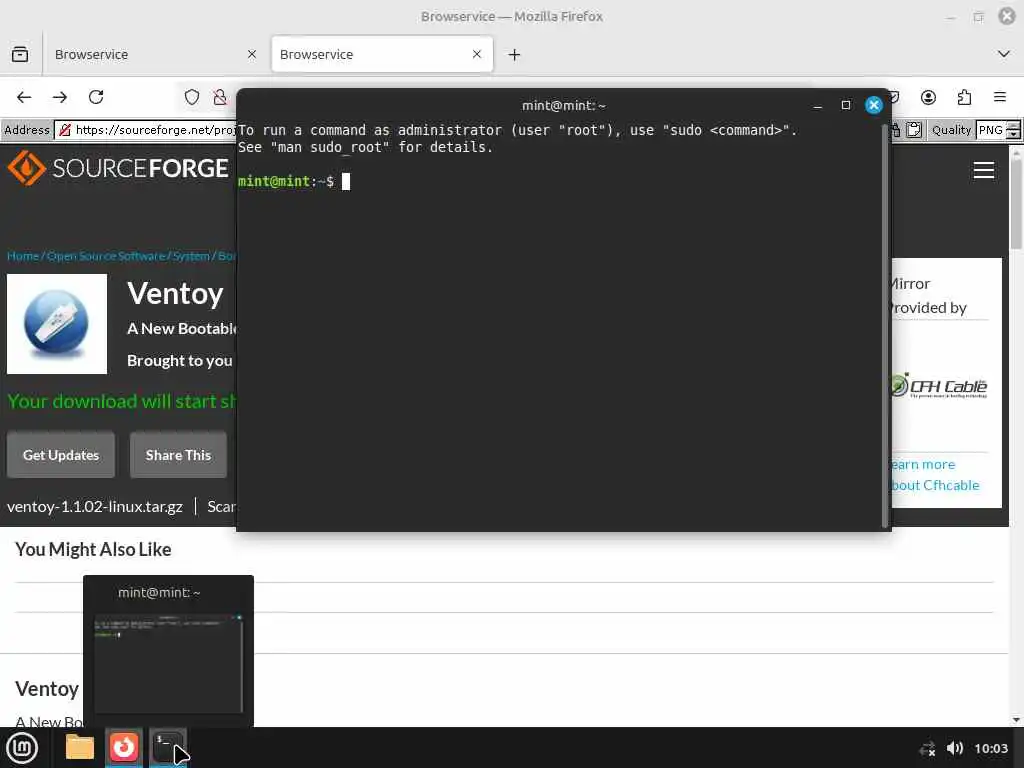
Task: Select the active second Browservice tab
Action: tap(382, 54)
